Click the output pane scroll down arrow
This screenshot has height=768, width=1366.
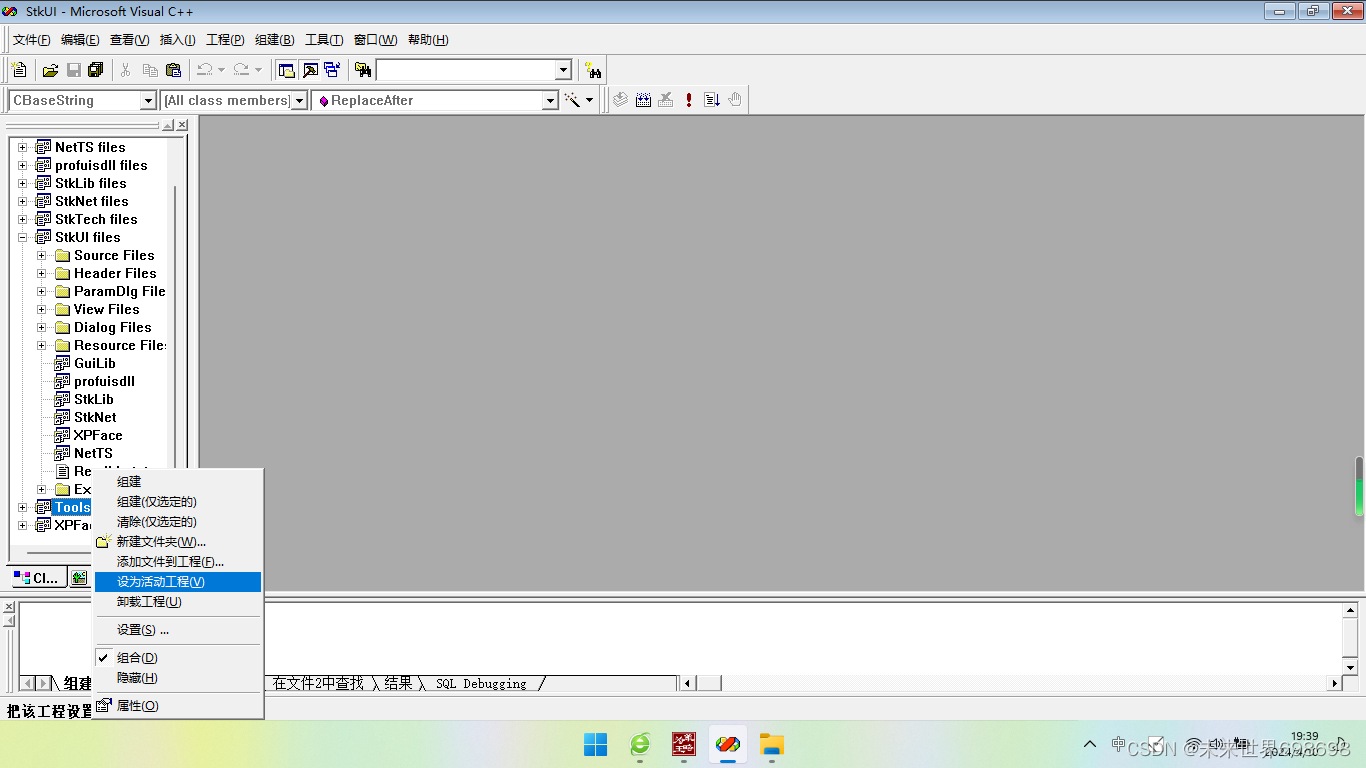point(1350,667)
